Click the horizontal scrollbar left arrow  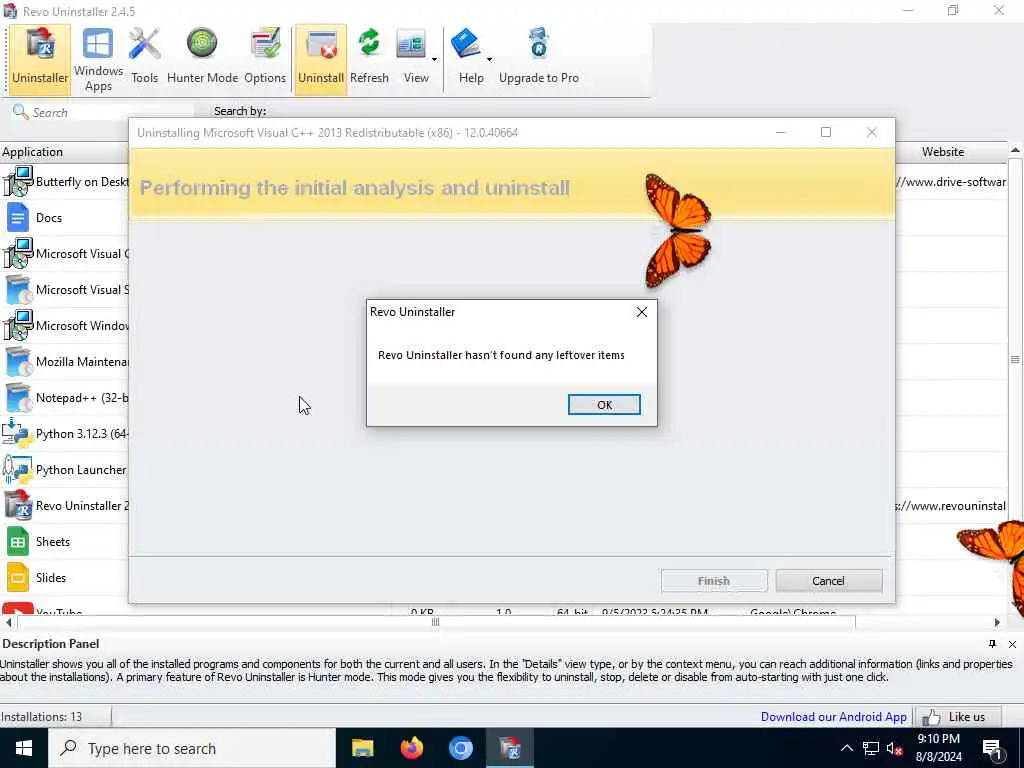(x=8, y=622)
